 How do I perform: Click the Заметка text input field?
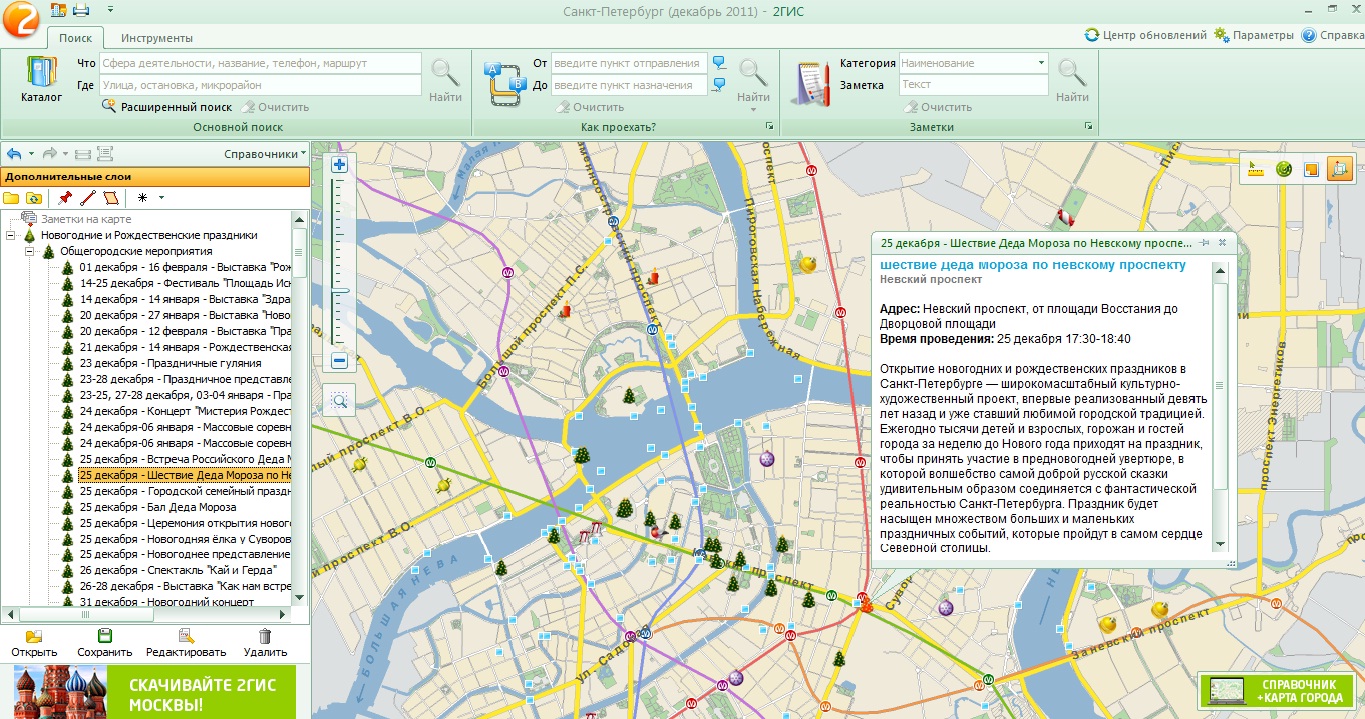click(974, 85)
